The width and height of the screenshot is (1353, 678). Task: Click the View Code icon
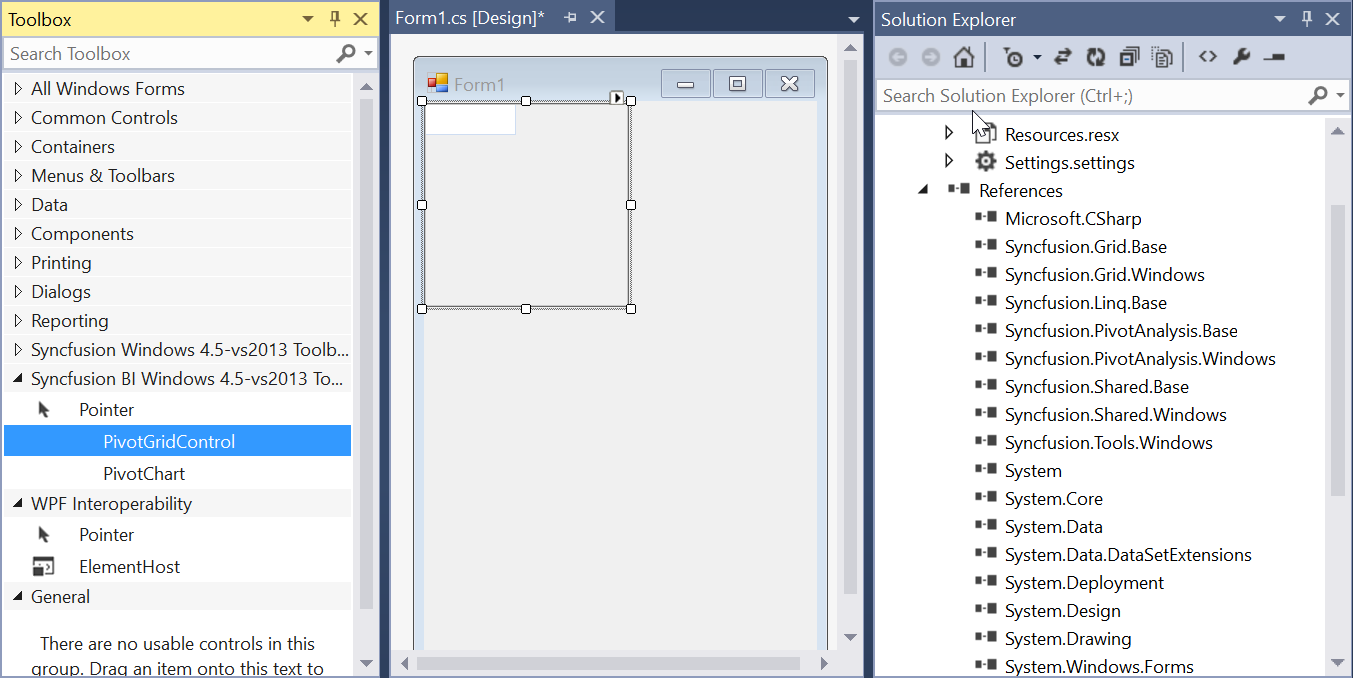[1208, 57]
